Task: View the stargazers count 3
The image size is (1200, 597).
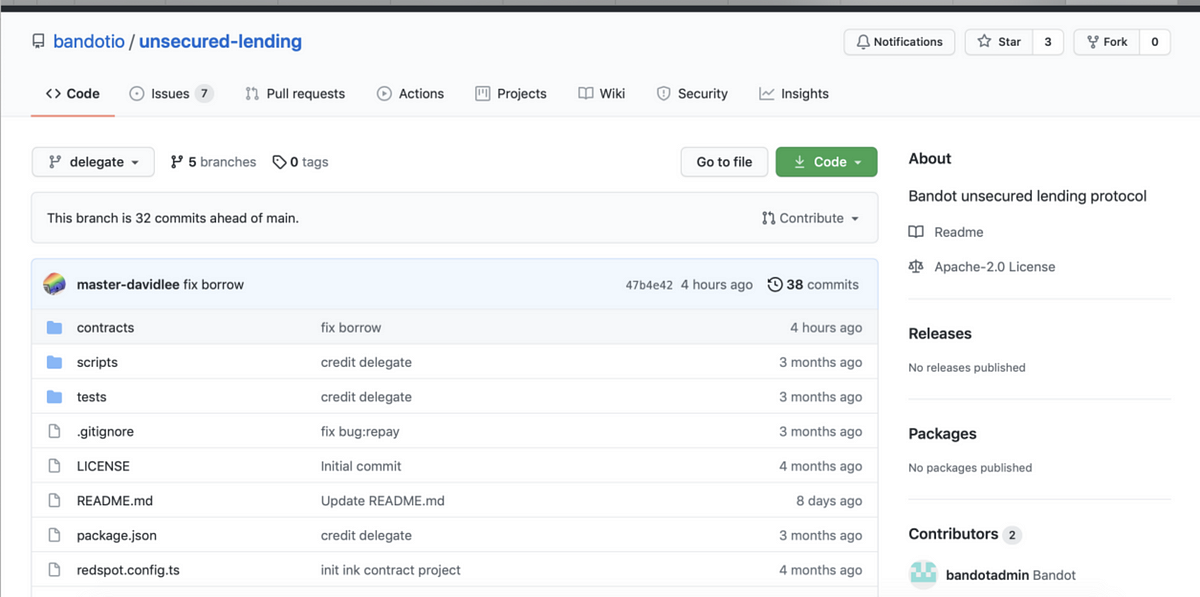Action: 1047,42
